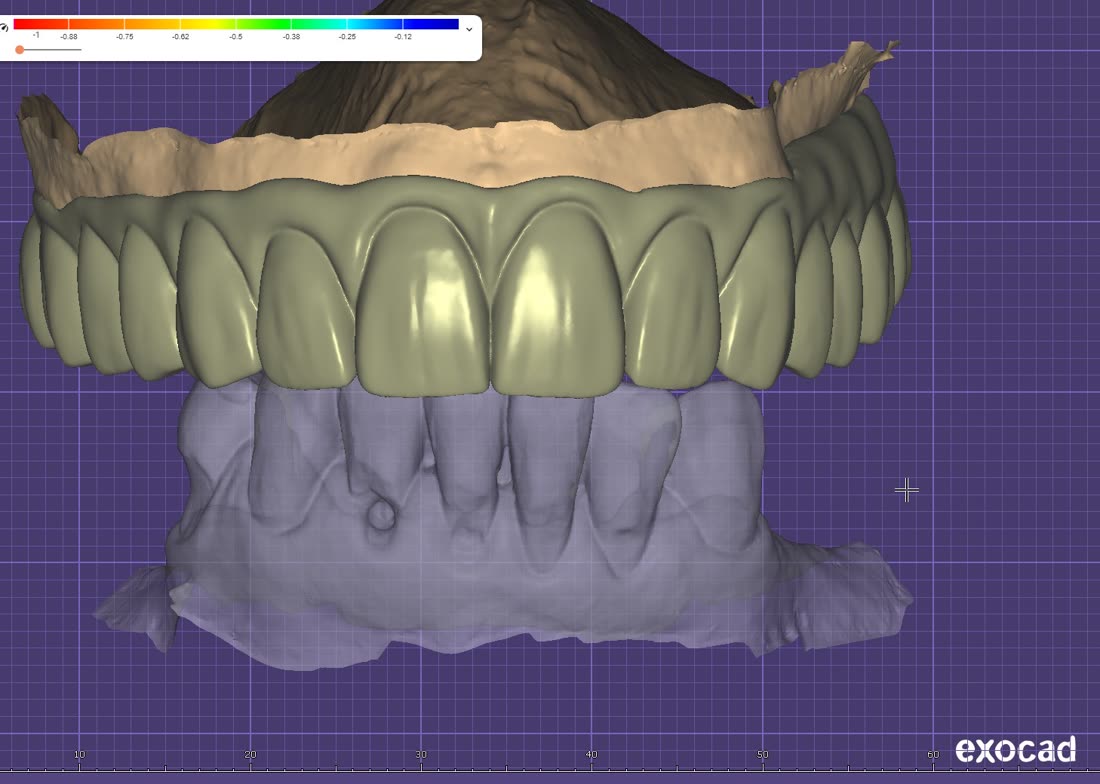Click the gauge icon beside the color scale
This screenshot has height=784, width=1100.
coord(4,27)
